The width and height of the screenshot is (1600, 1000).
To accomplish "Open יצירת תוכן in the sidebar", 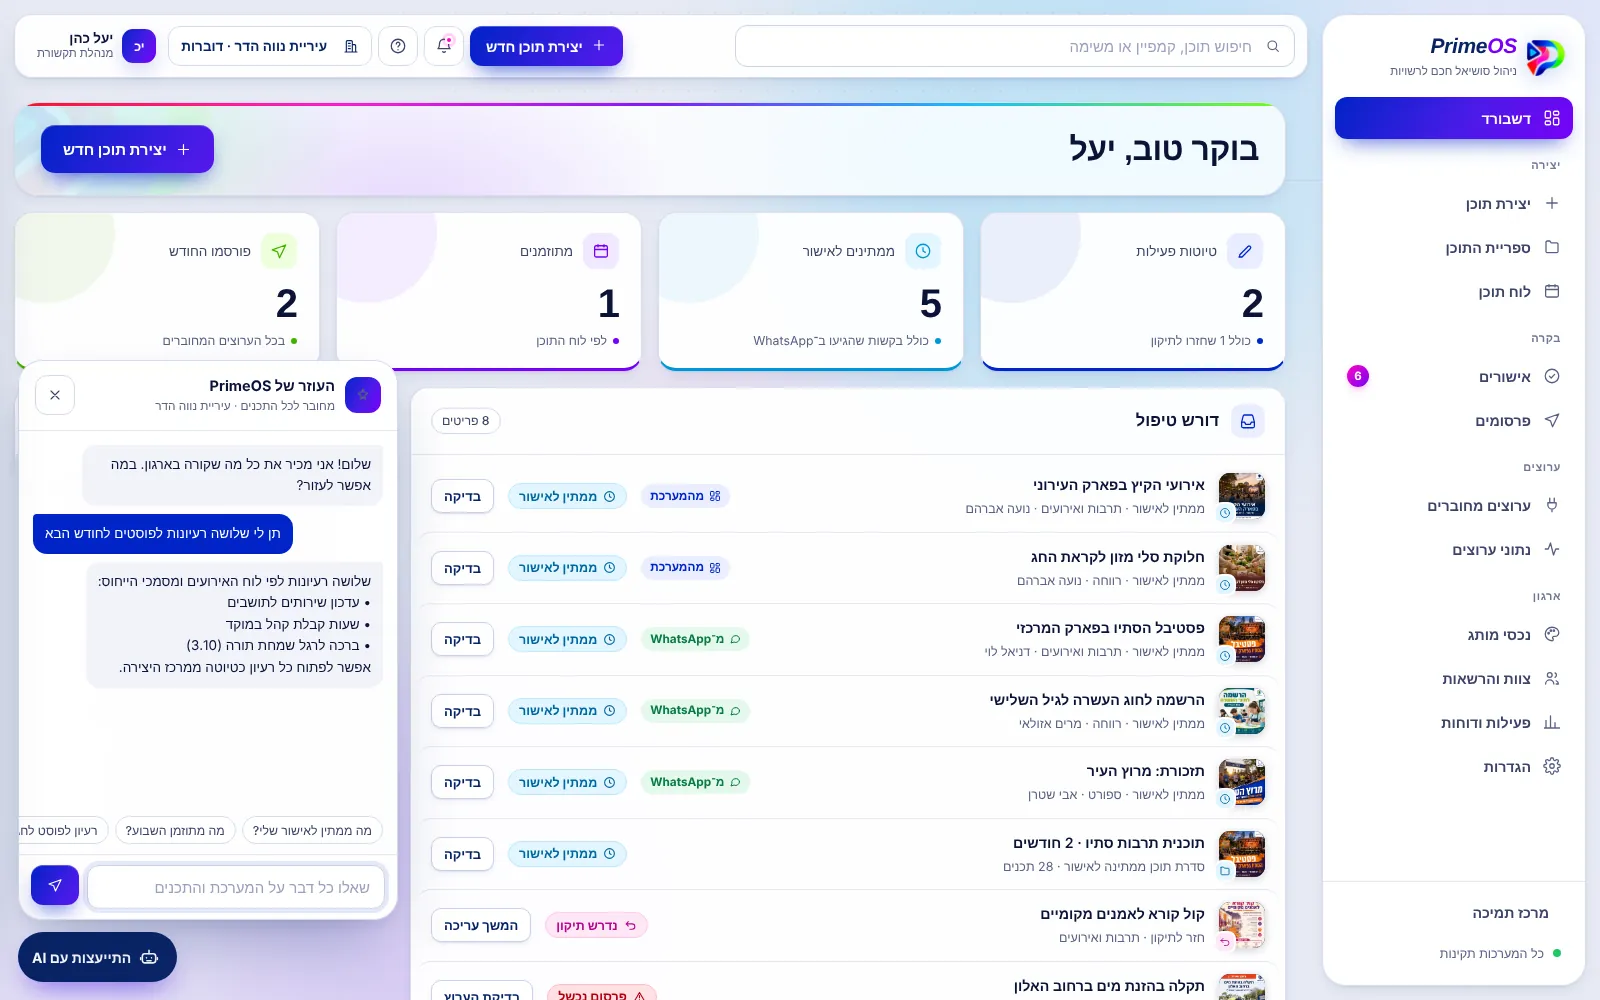I will coord(1454,203).
